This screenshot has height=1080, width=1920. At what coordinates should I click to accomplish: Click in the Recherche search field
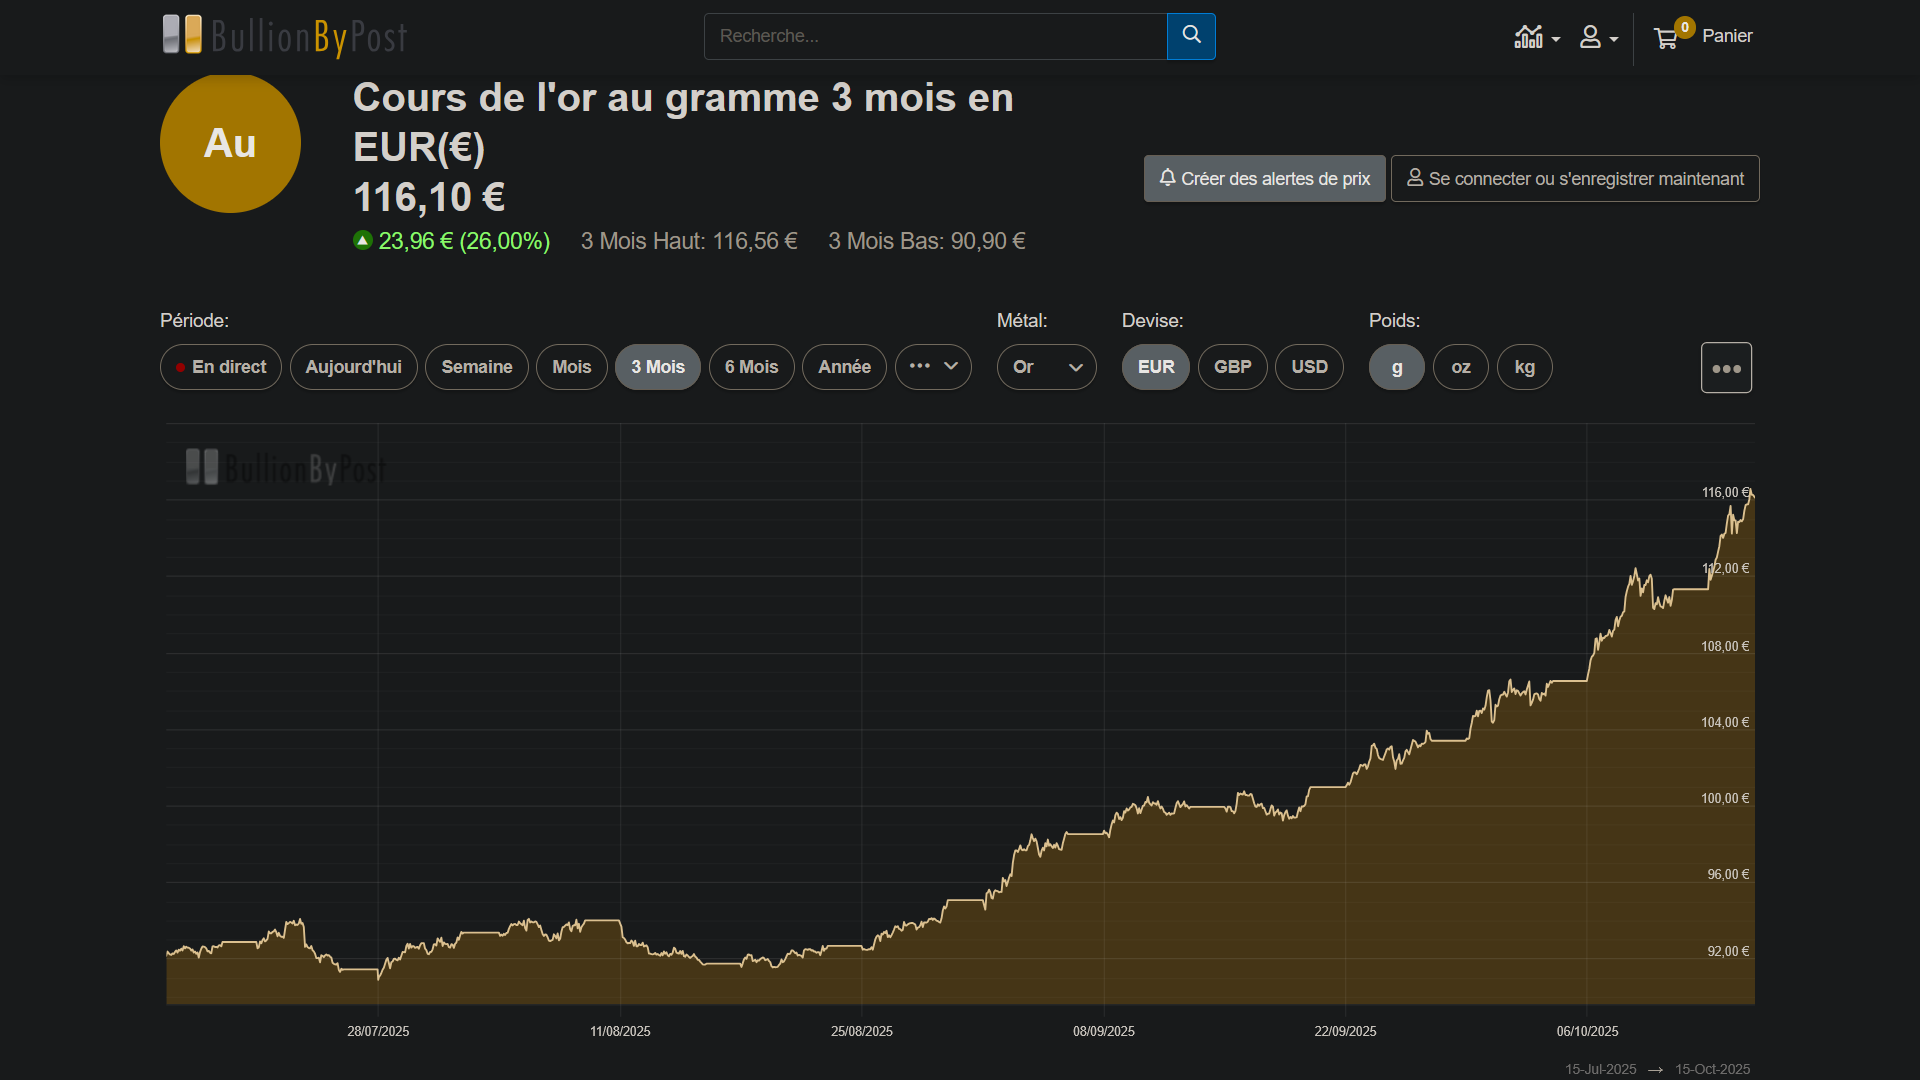935,36
